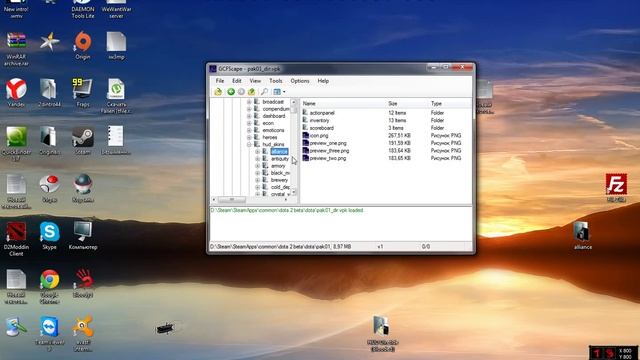
Task: Click the tree vertical scrollbar up arrow
Action: point(293,102)
